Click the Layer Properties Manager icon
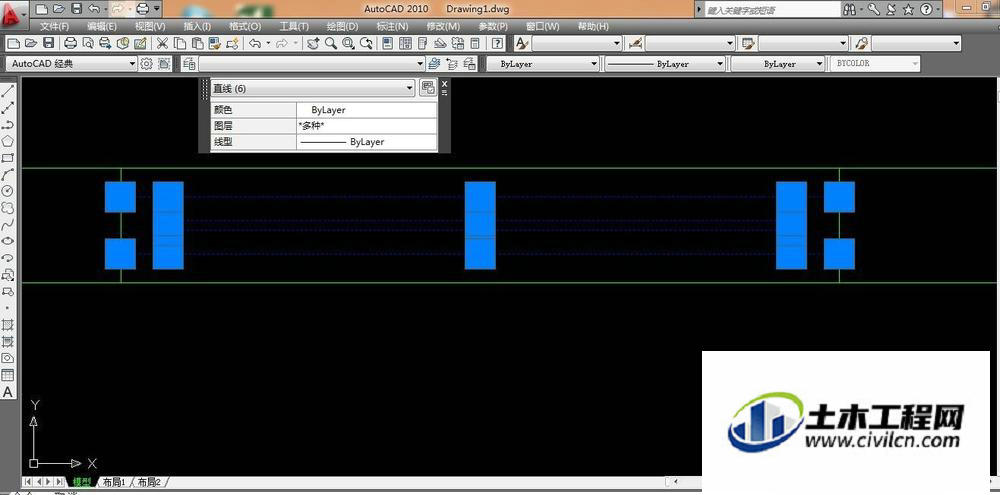 click(x=189, y=64)
